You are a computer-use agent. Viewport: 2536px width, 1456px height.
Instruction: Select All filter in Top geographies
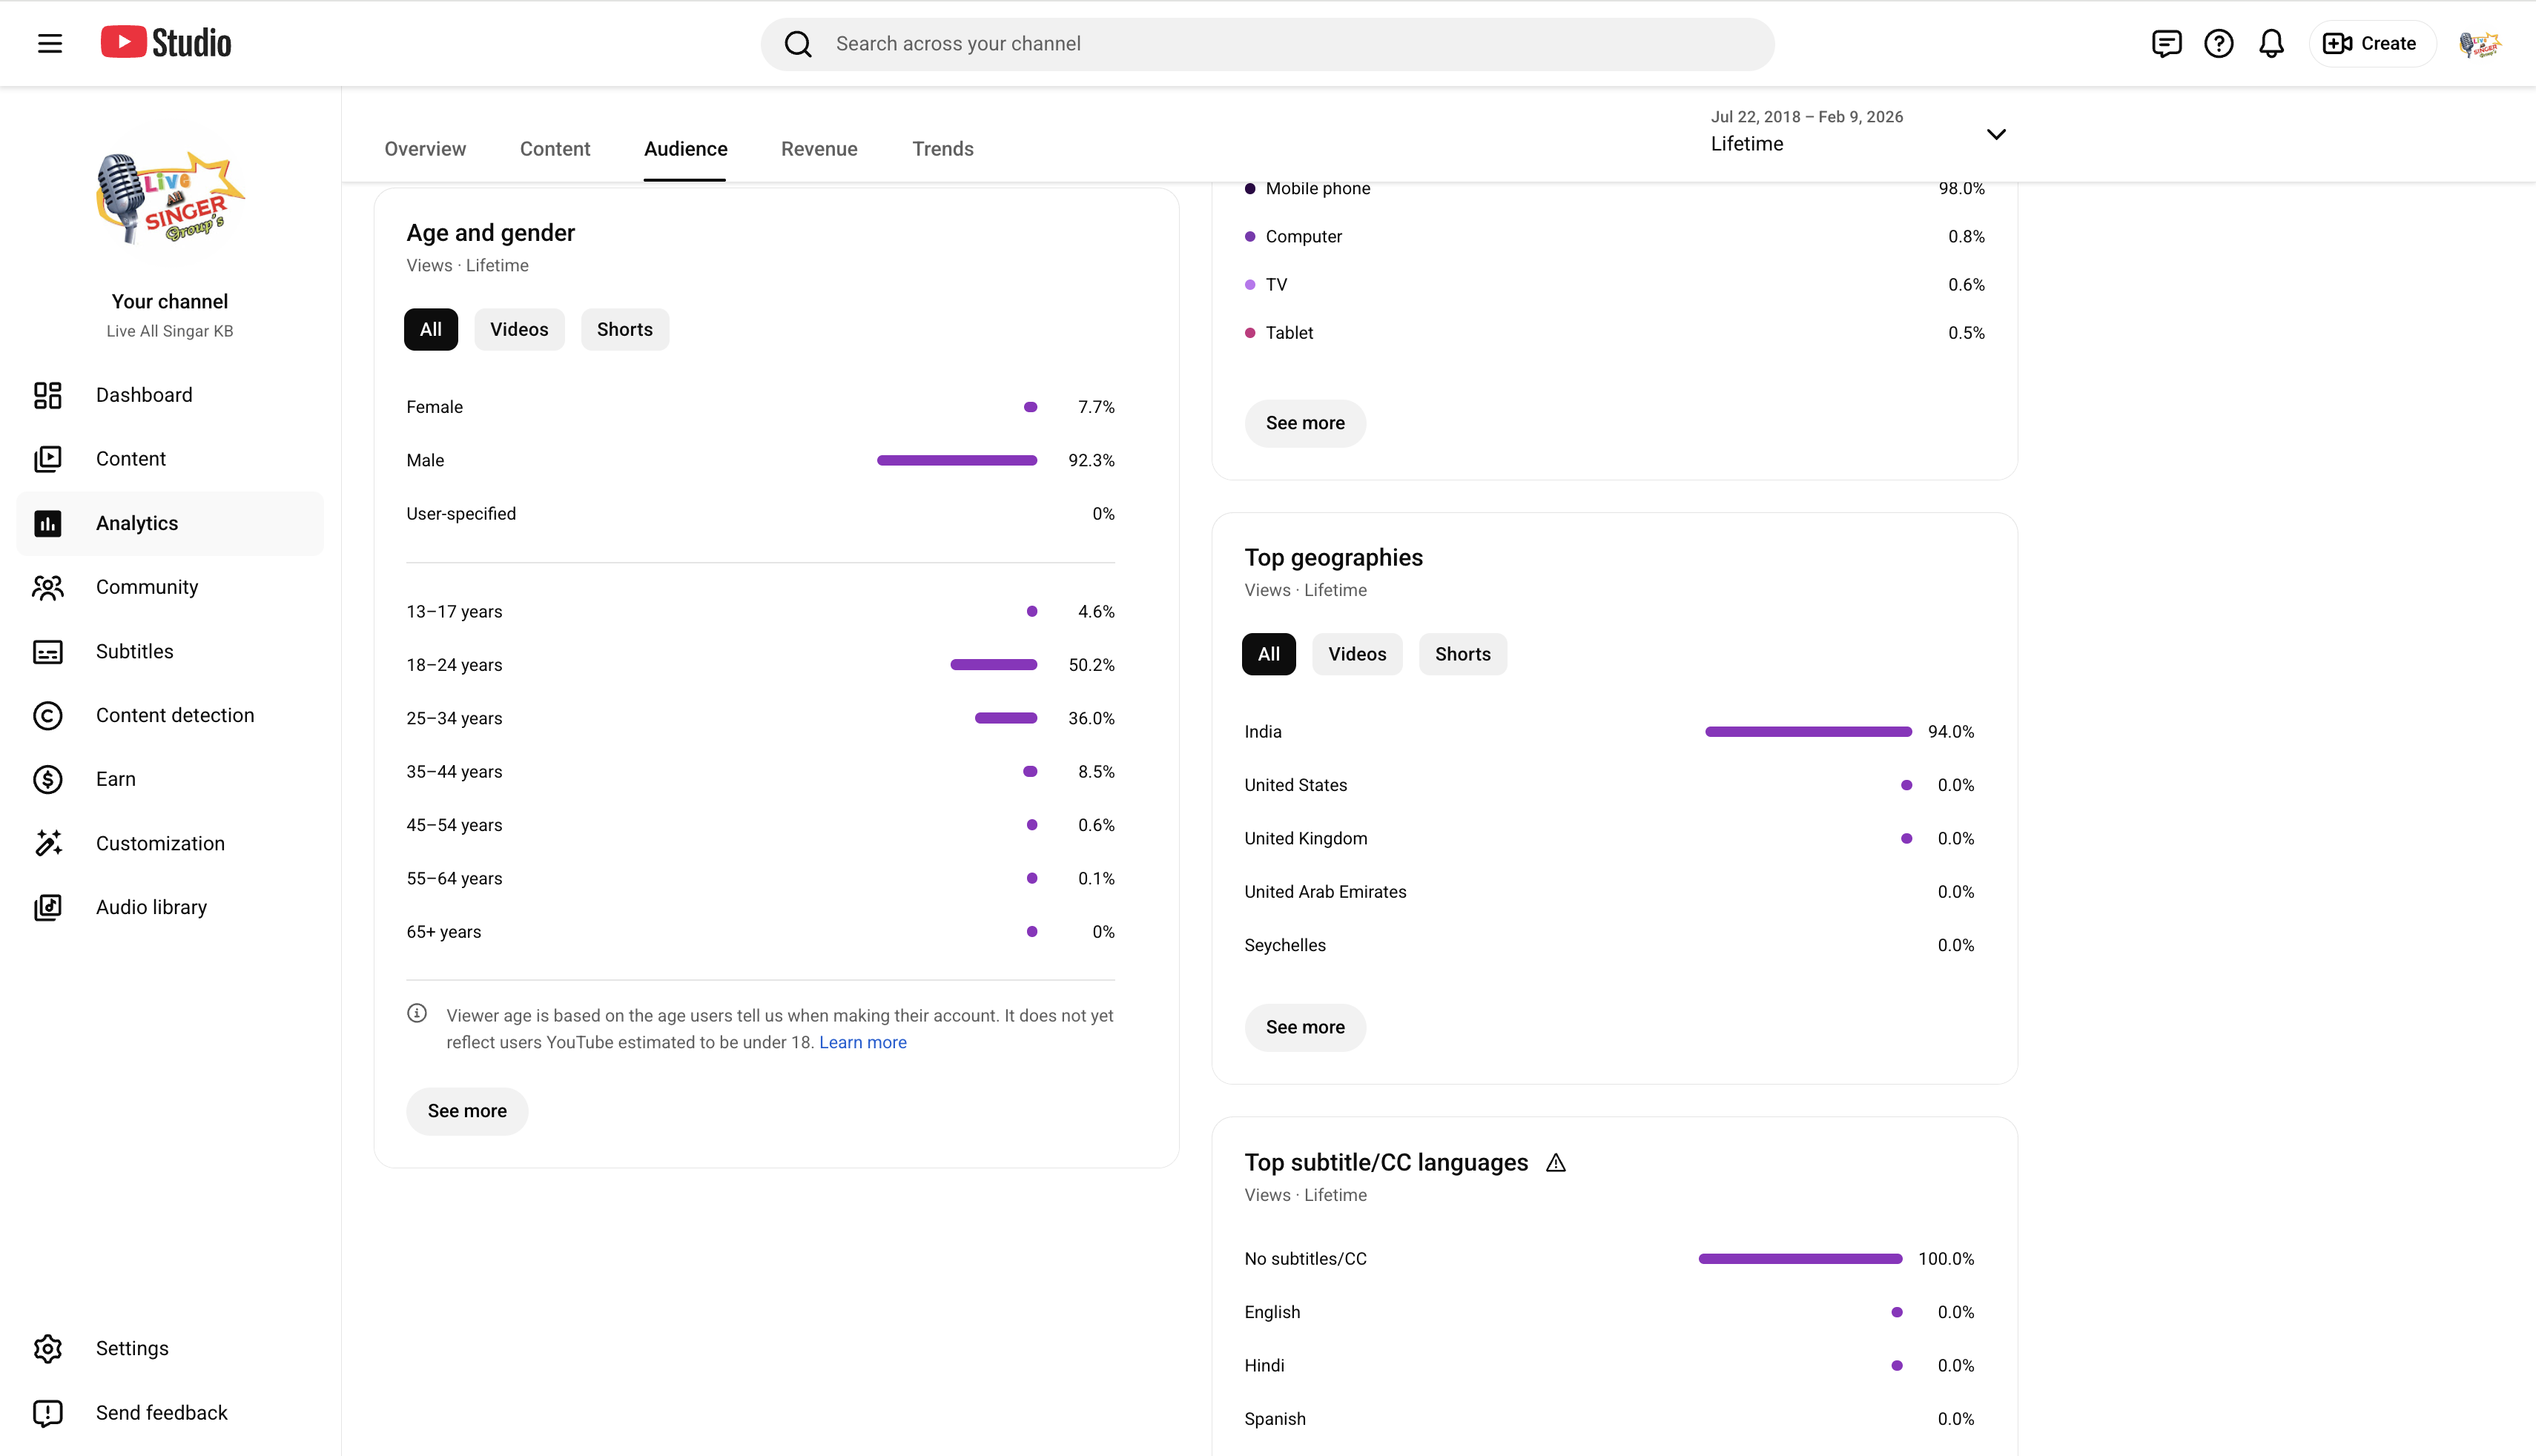(x=1269, y=654)
